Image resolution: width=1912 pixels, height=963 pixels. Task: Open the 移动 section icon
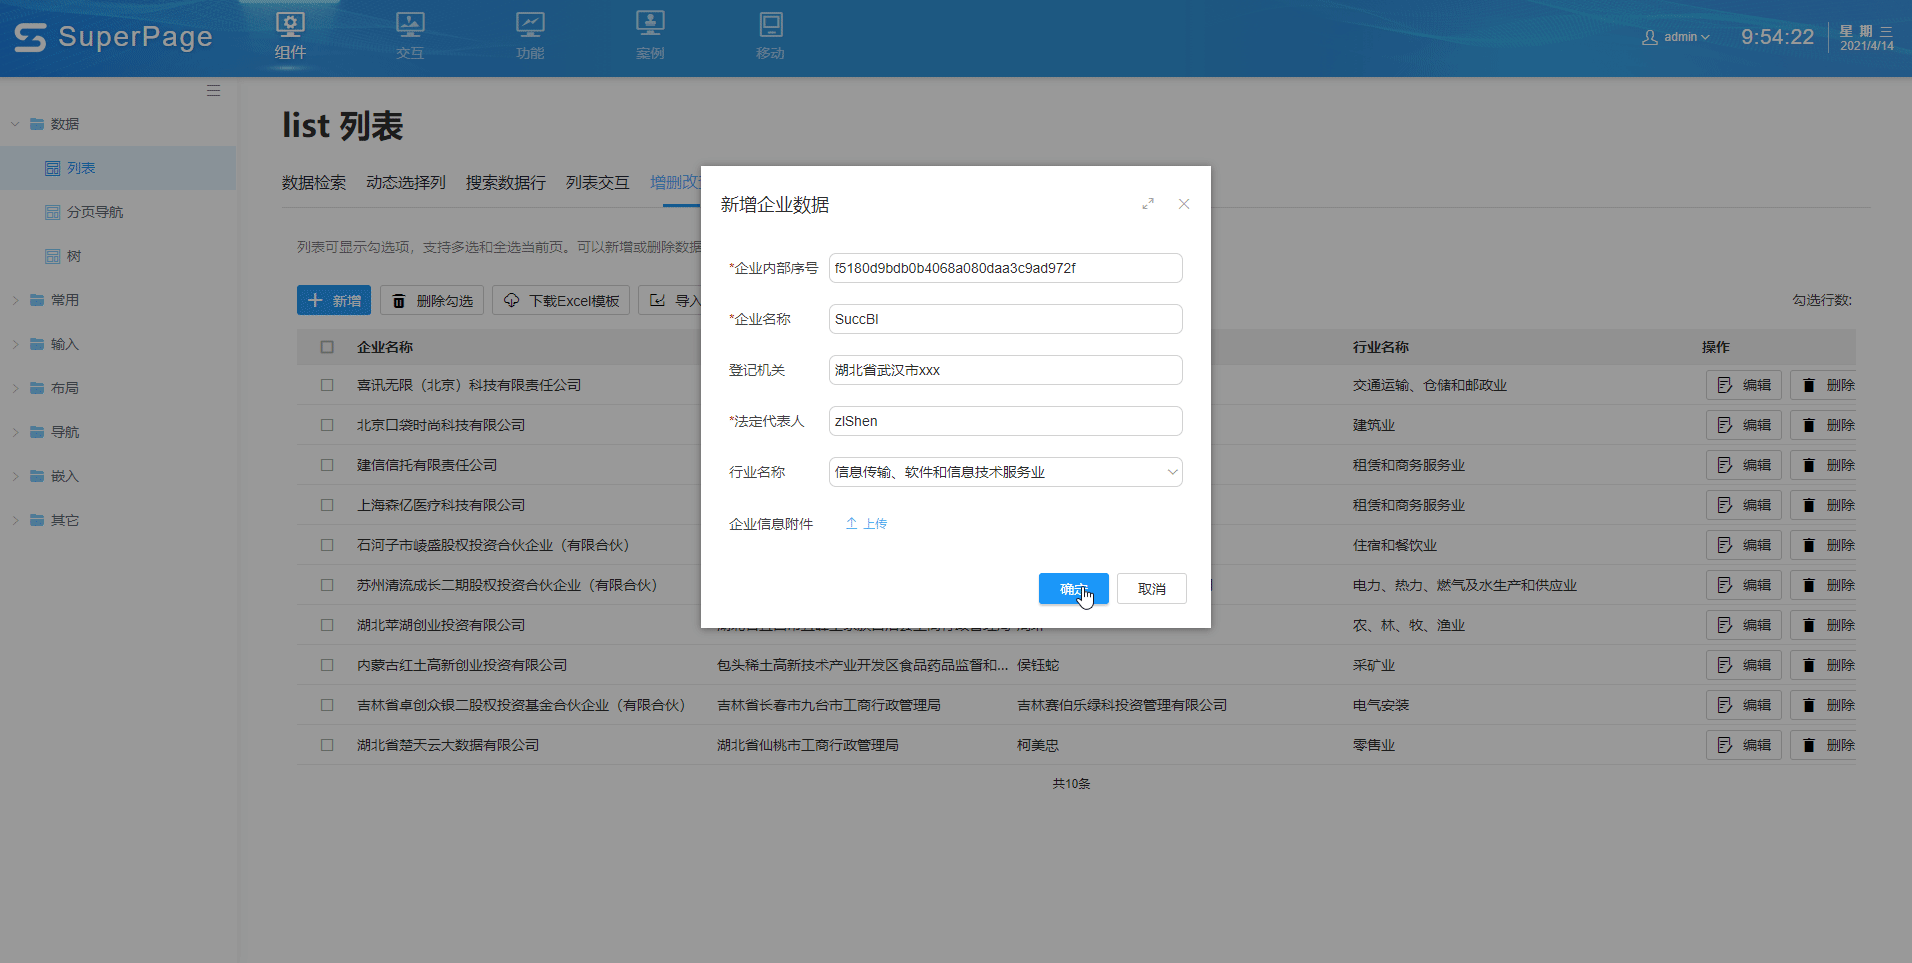(770, 25)
